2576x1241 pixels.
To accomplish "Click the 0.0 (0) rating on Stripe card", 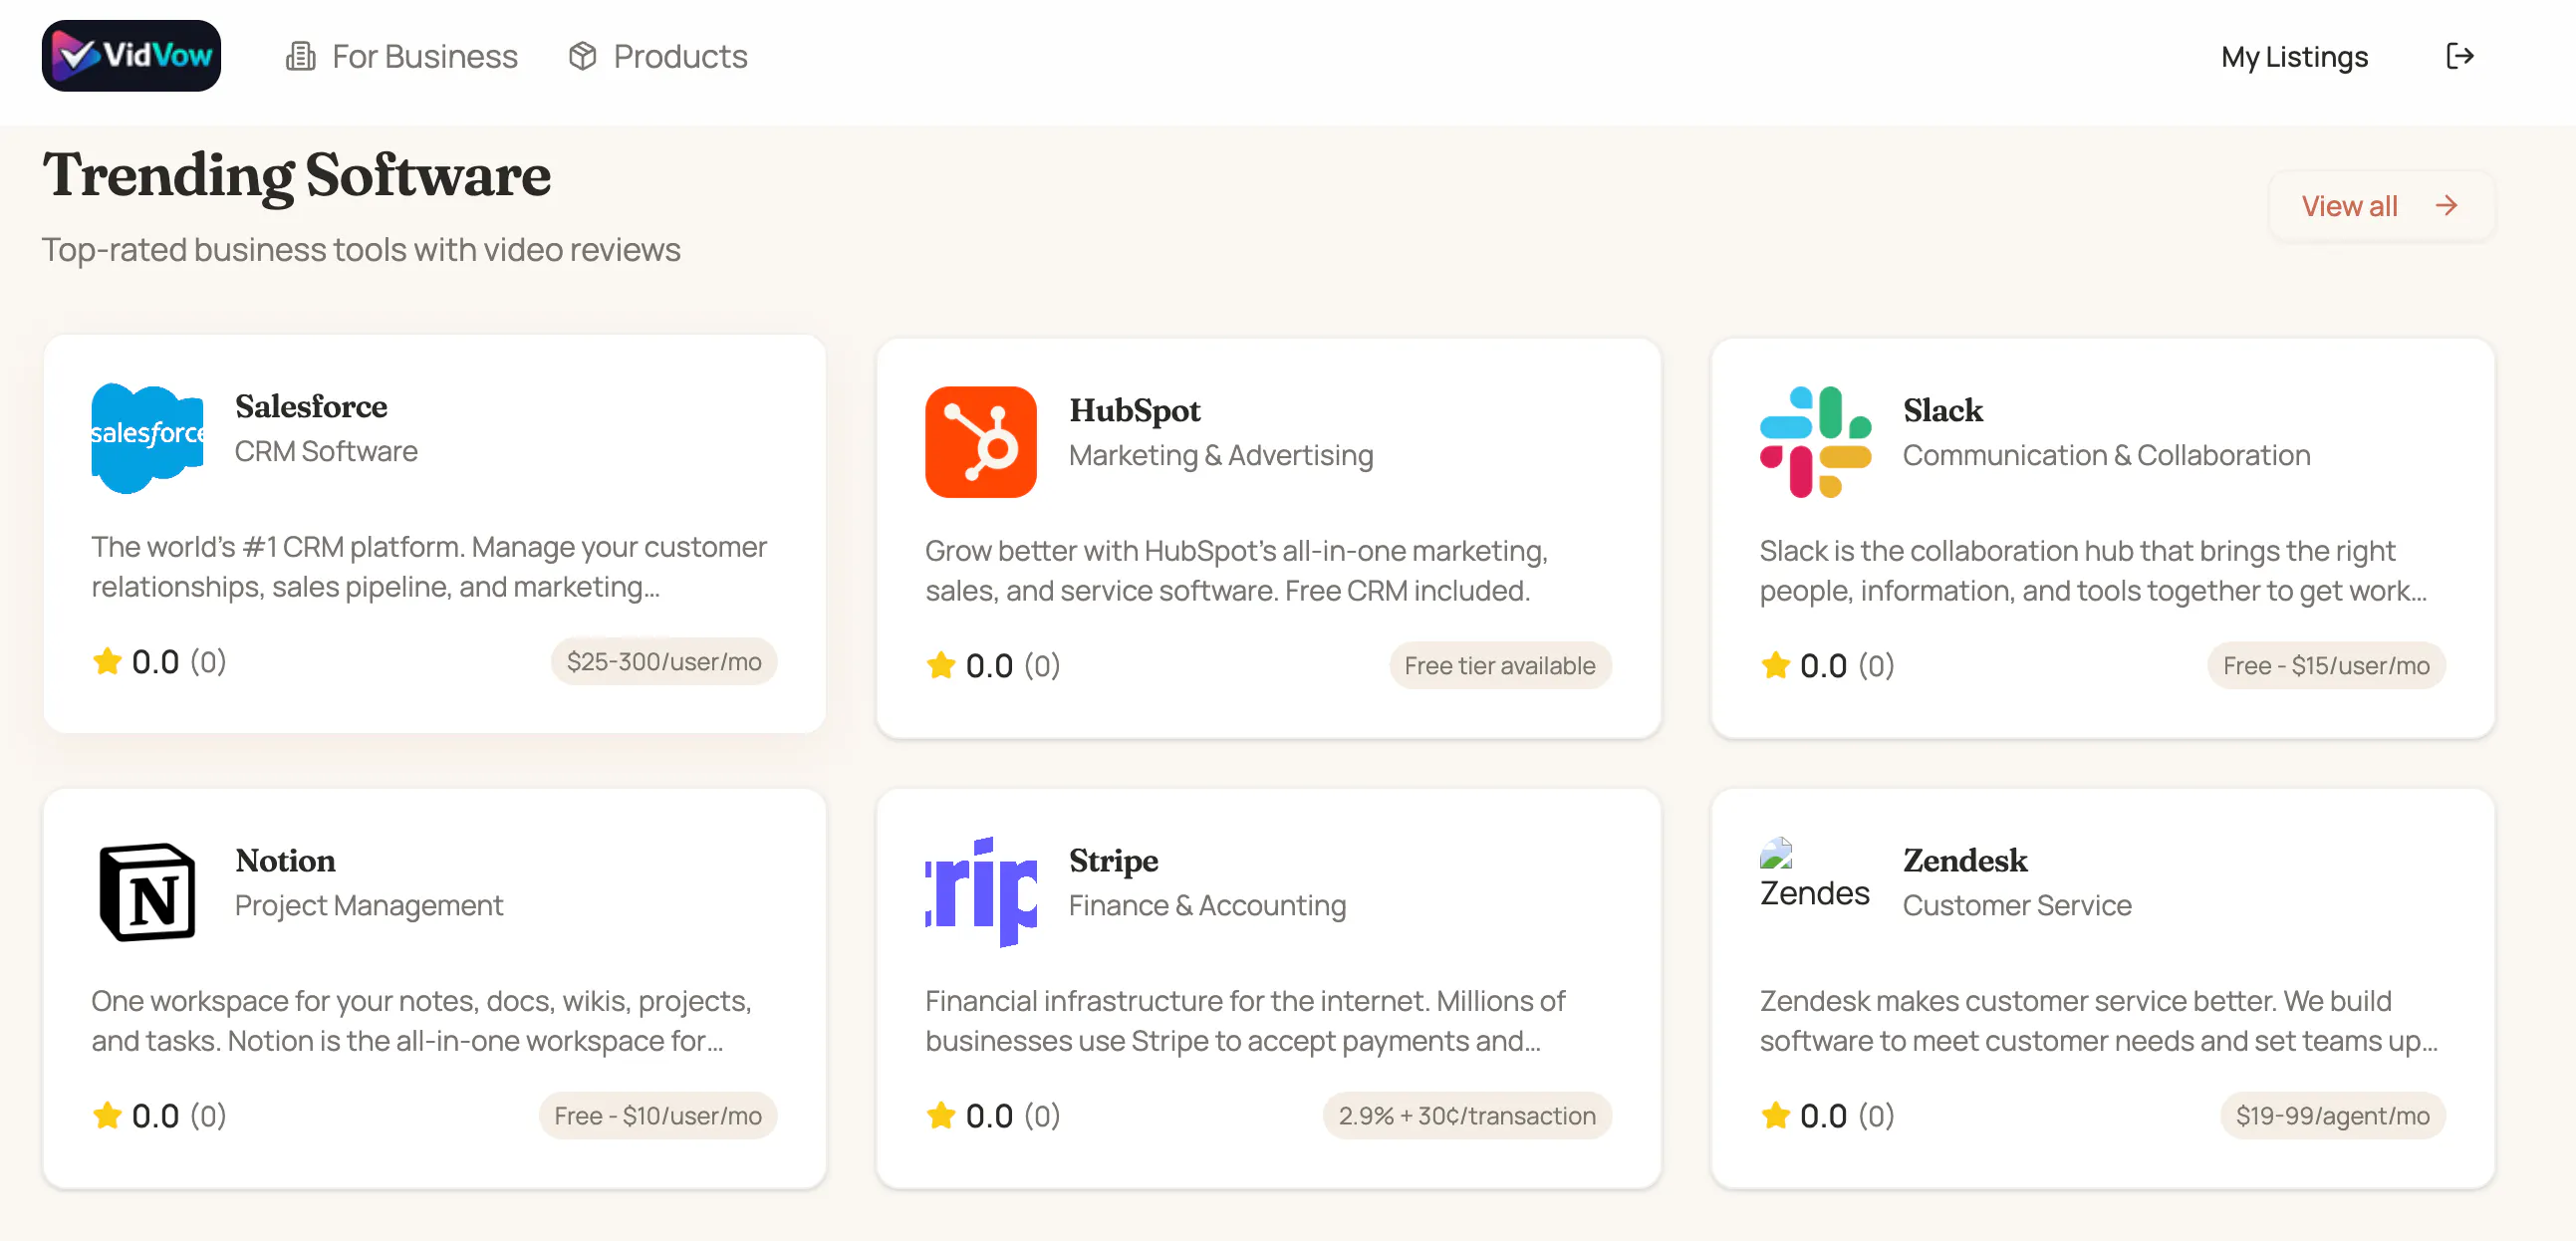I will [994, 1115].
